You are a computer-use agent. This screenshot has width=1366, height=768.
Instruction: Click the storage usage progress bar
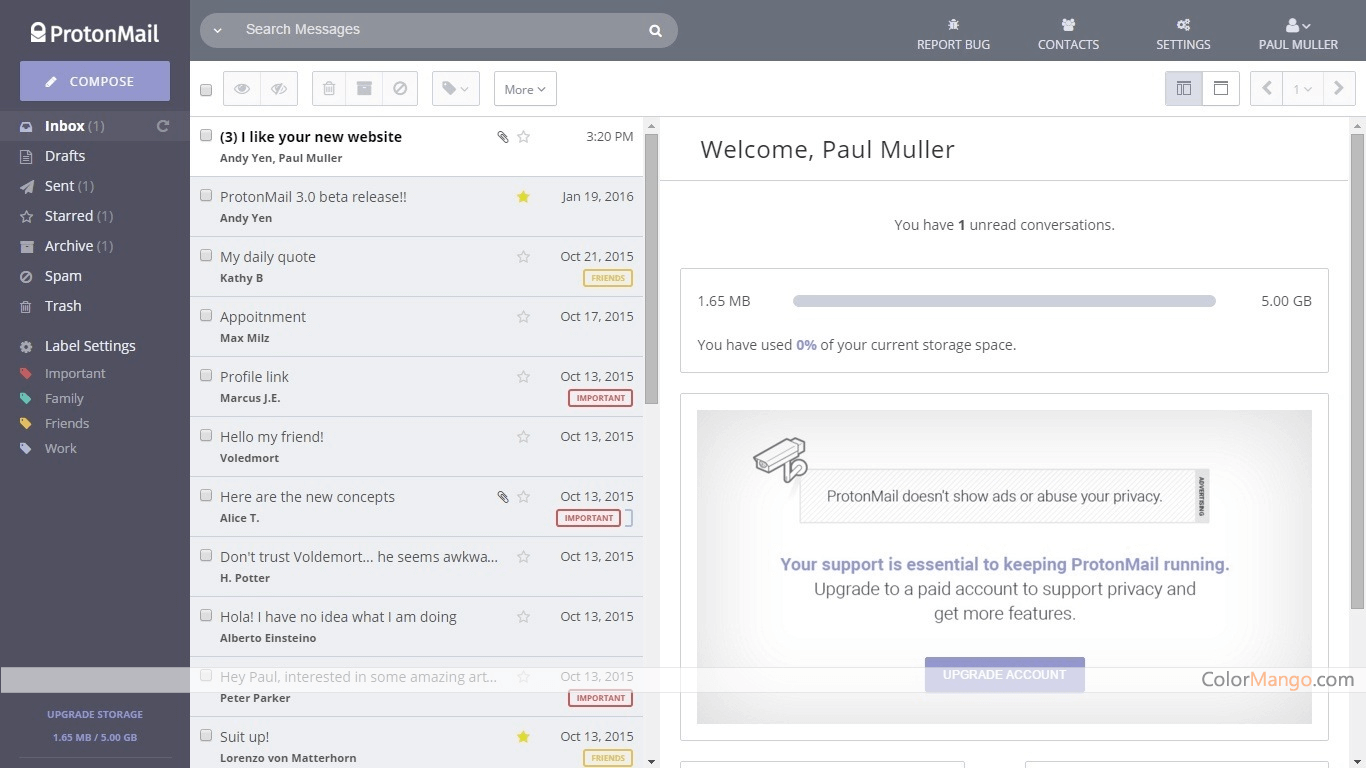(1004, 300)
